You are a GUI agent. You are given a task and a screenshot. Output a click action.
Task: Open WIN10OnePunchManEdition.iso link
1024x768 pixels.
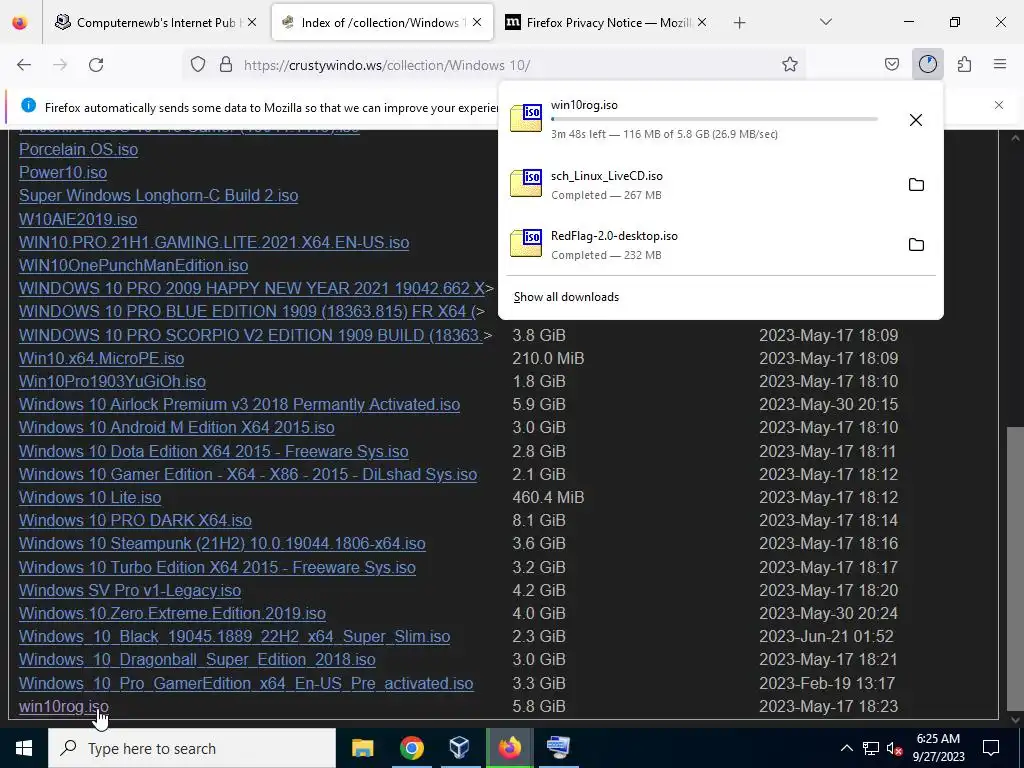click(x=133, y=266)
